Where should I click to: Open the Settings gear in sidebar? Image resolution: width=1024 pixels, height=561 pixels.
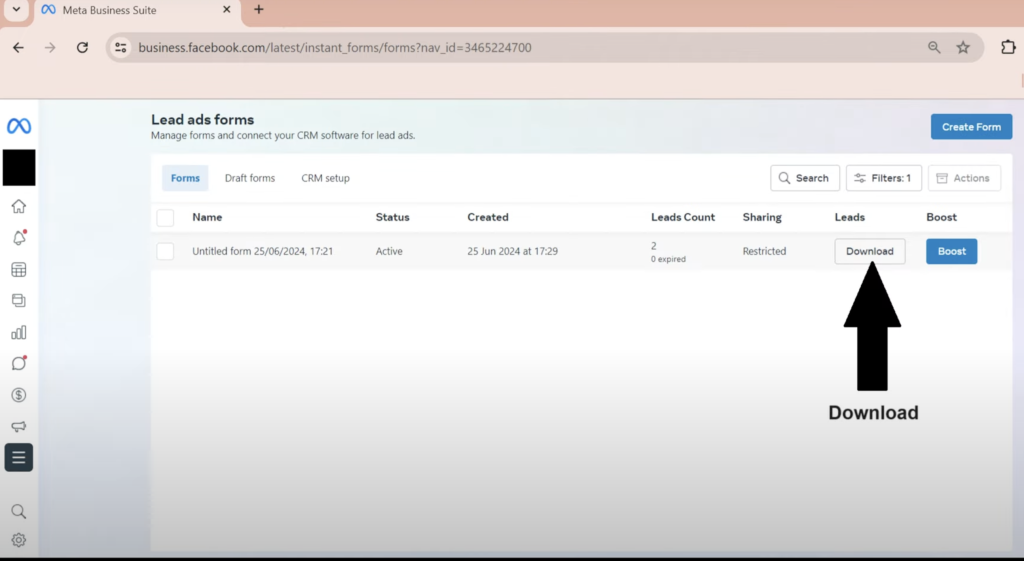19,540
